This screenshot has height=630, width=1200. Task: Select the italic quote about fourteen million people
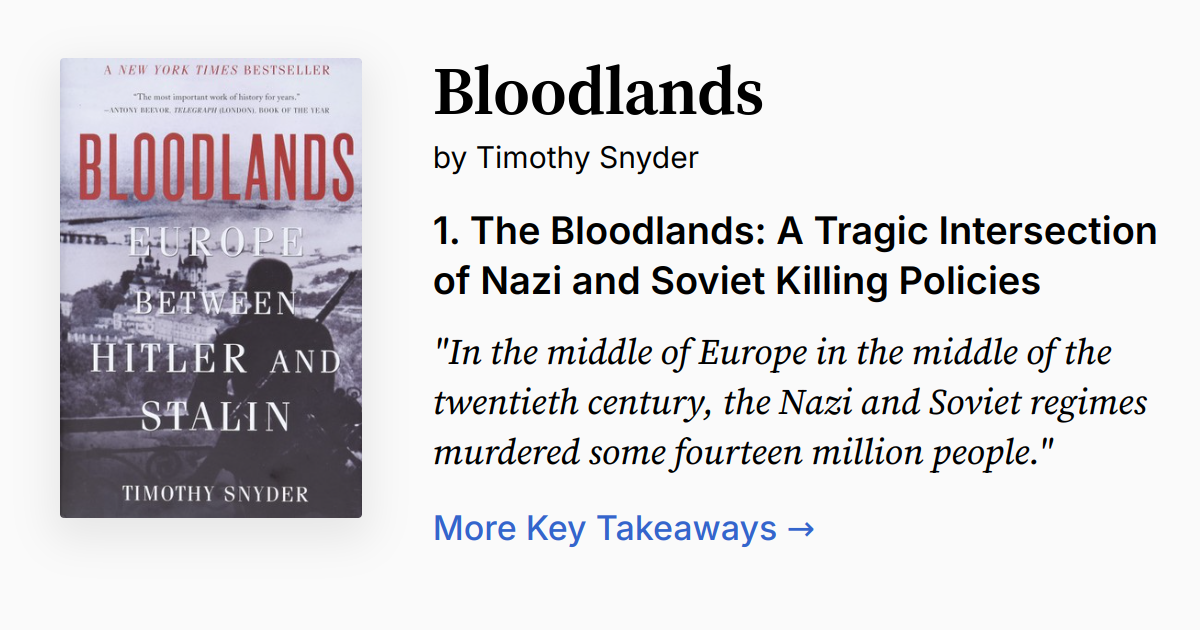click(x=788, y=402)
